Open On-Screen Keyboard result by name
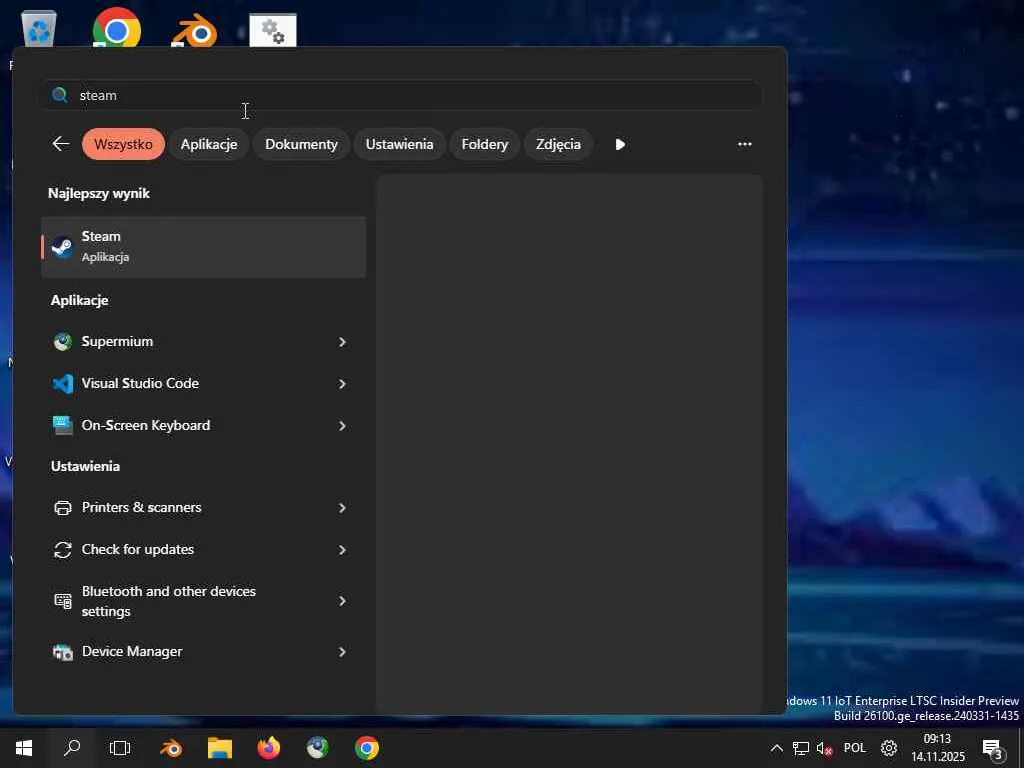Screen dimensions: 1024x768 146,425
